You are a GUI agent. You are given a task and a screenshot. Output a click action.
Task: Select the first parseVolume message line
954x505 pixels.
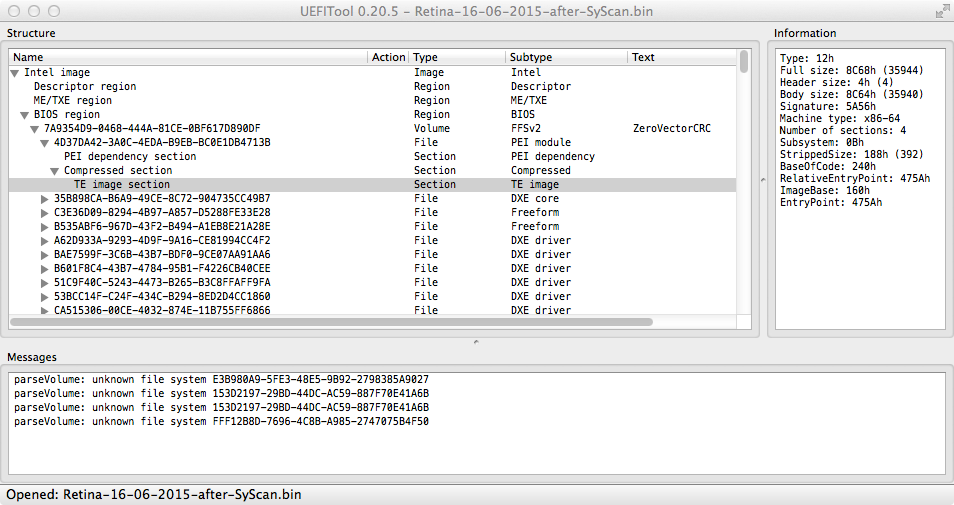point(221,380)
